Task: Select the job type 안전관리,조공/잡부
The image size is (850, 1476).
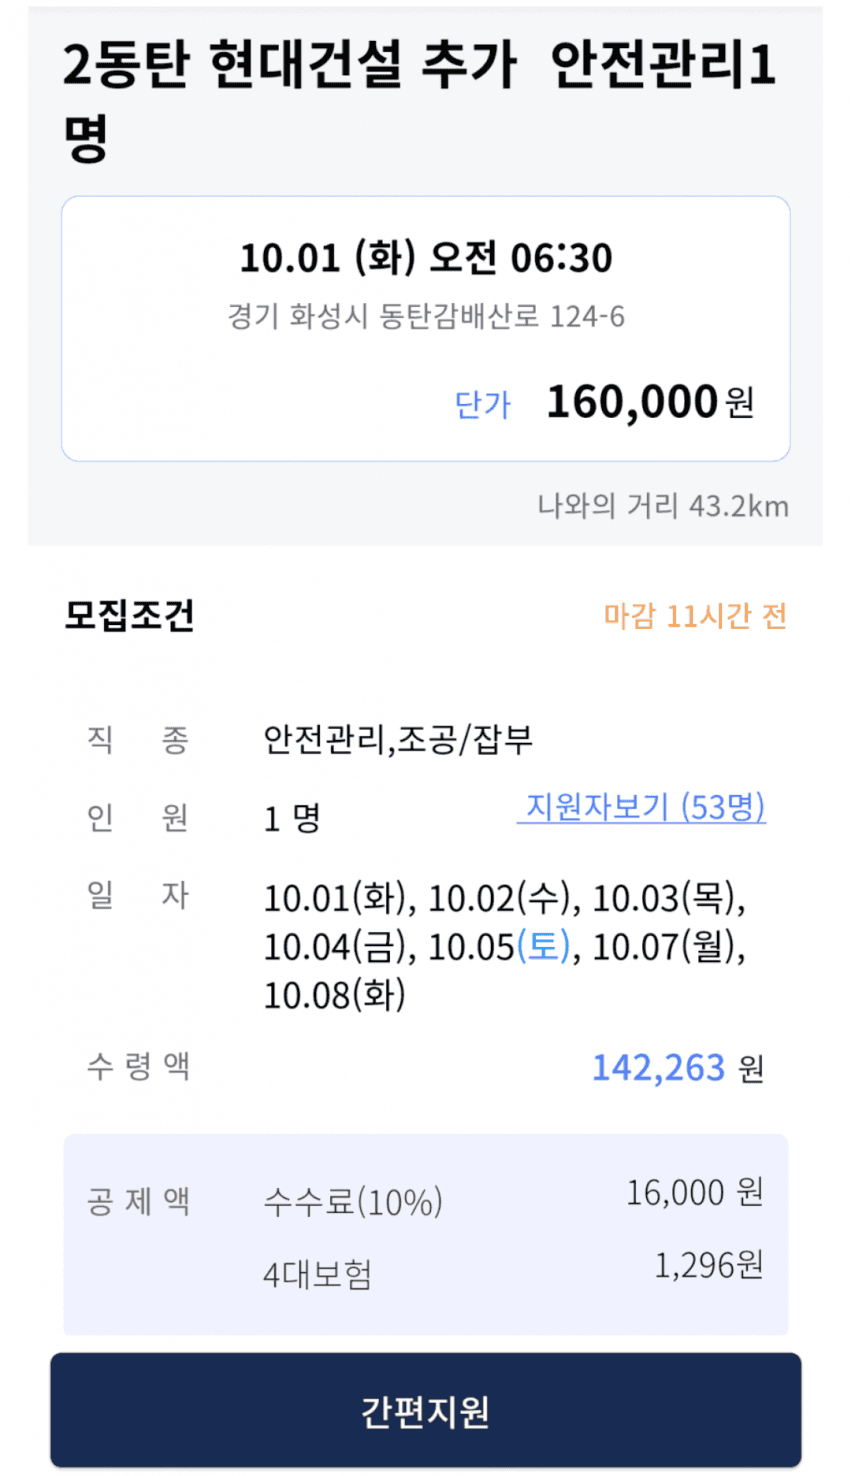Action: [x=398, y=740]
